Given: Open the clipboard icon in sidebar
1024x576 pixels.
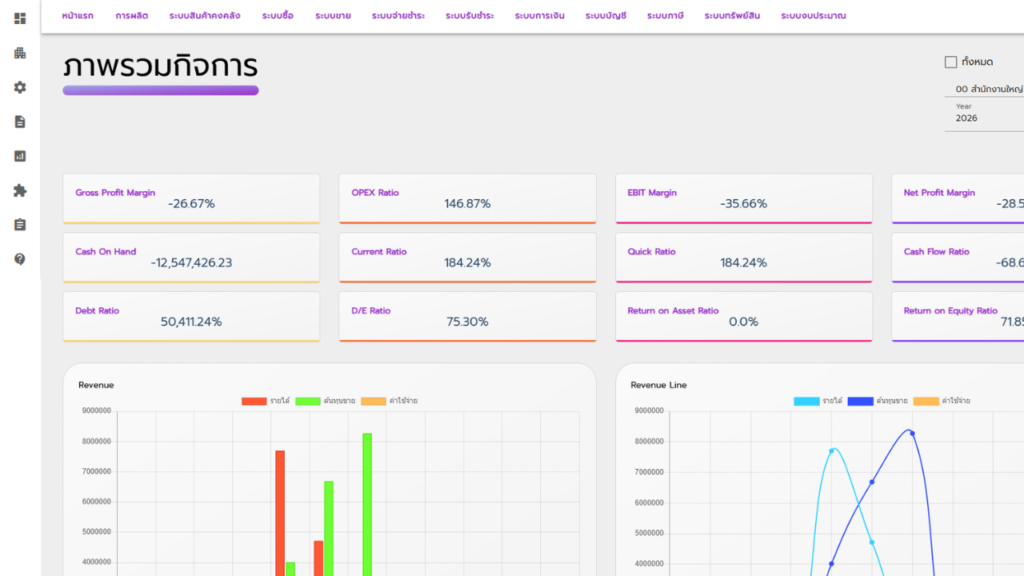Looking at the screenshot, I should point(20,225).
